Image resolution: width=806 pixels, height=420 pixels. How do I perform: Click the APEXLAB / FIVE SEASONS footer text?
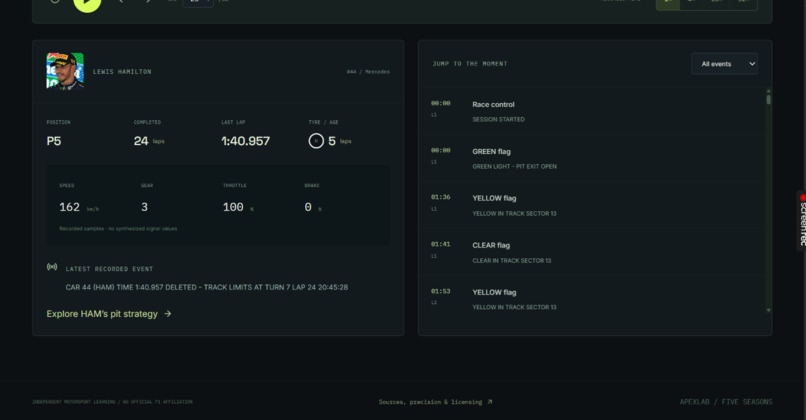[x=726, y=402]
